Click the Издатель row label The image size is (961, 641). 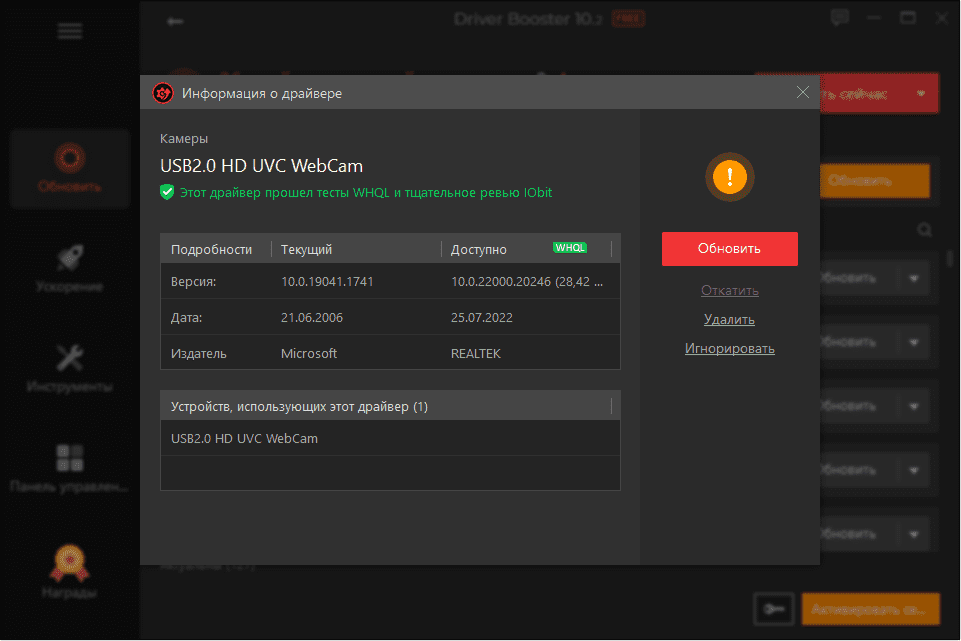(x=199, y=354)
